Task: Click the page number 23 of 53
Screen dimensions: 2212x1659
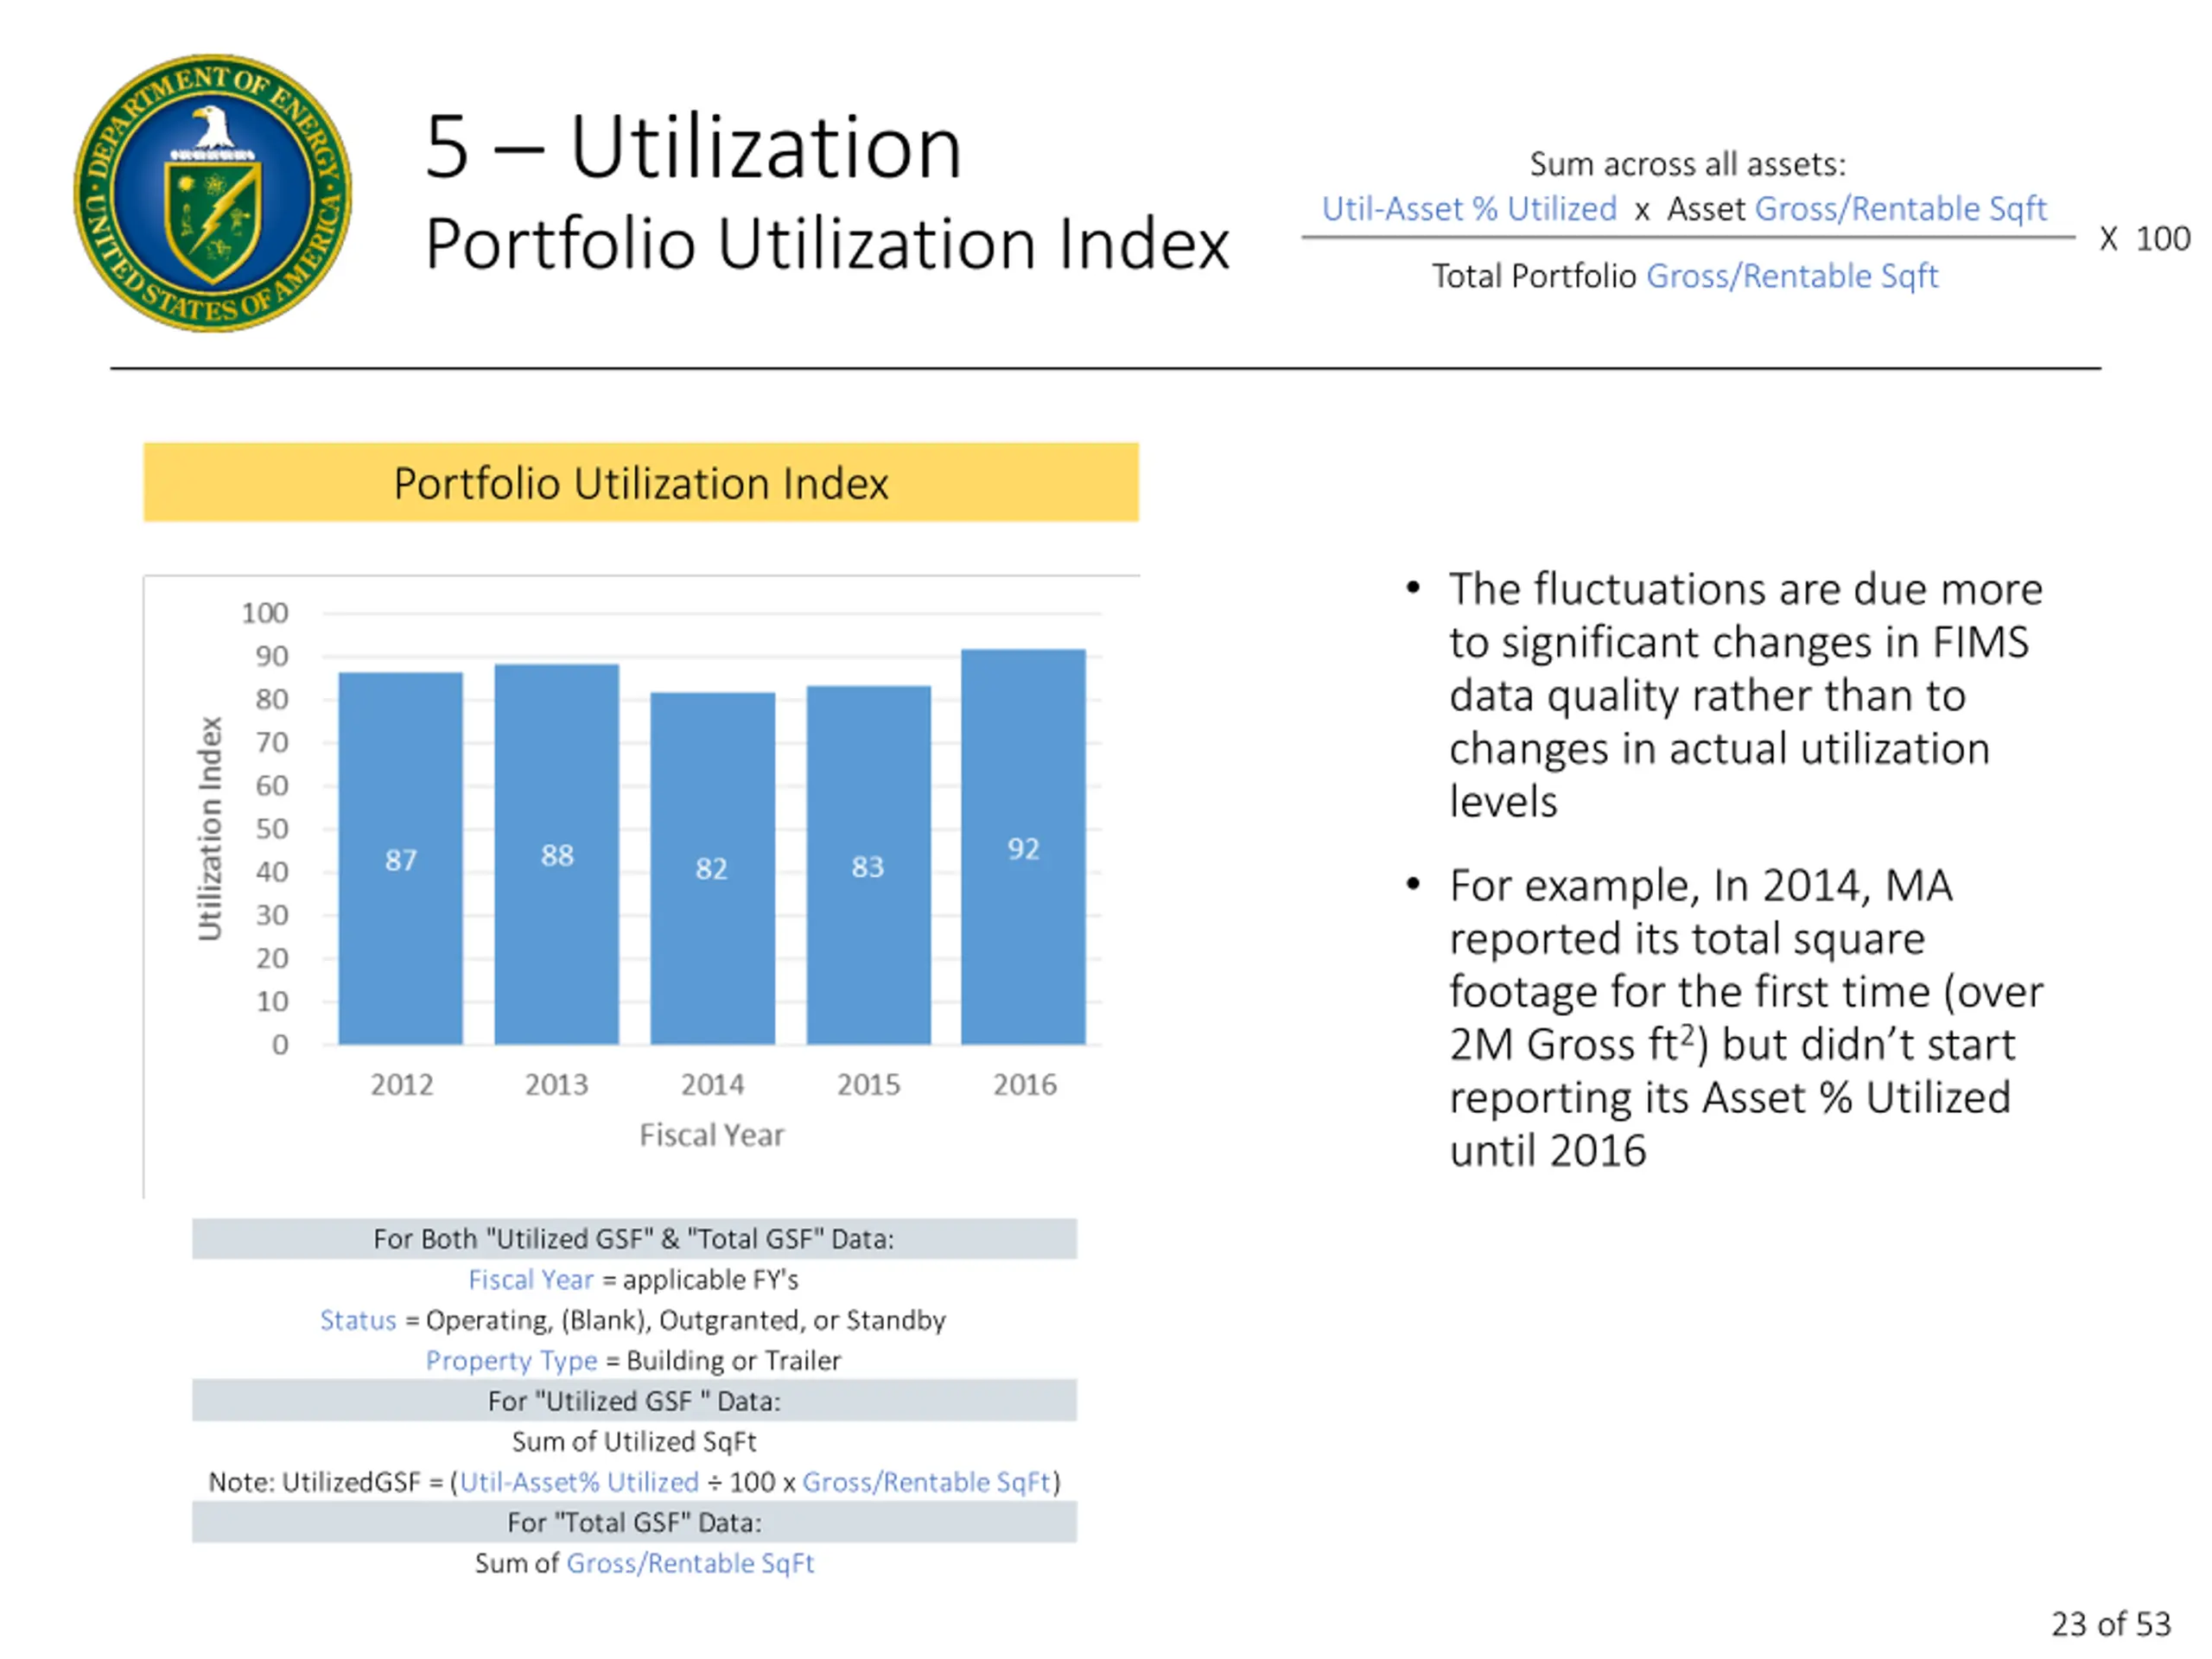Action: click(2110, 1623)
